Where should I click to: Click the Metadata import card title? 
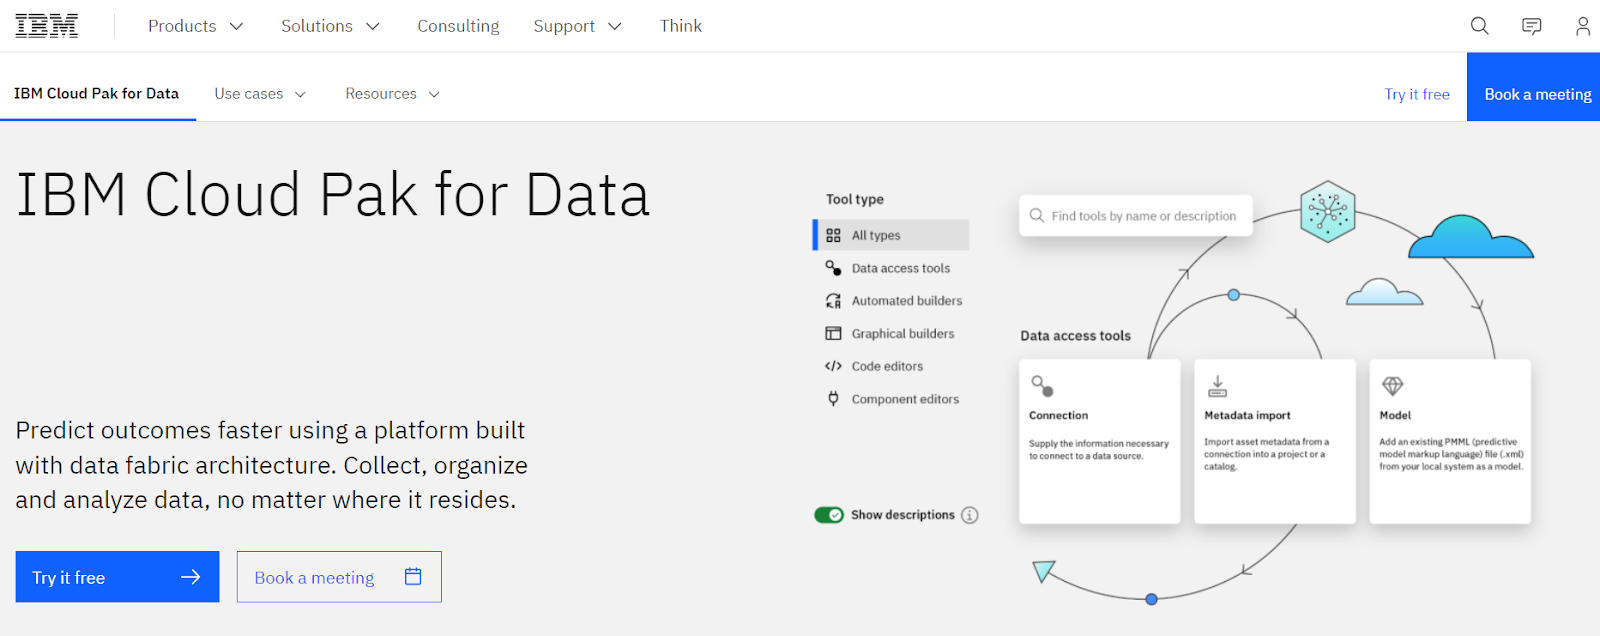tap(1247, 415)
